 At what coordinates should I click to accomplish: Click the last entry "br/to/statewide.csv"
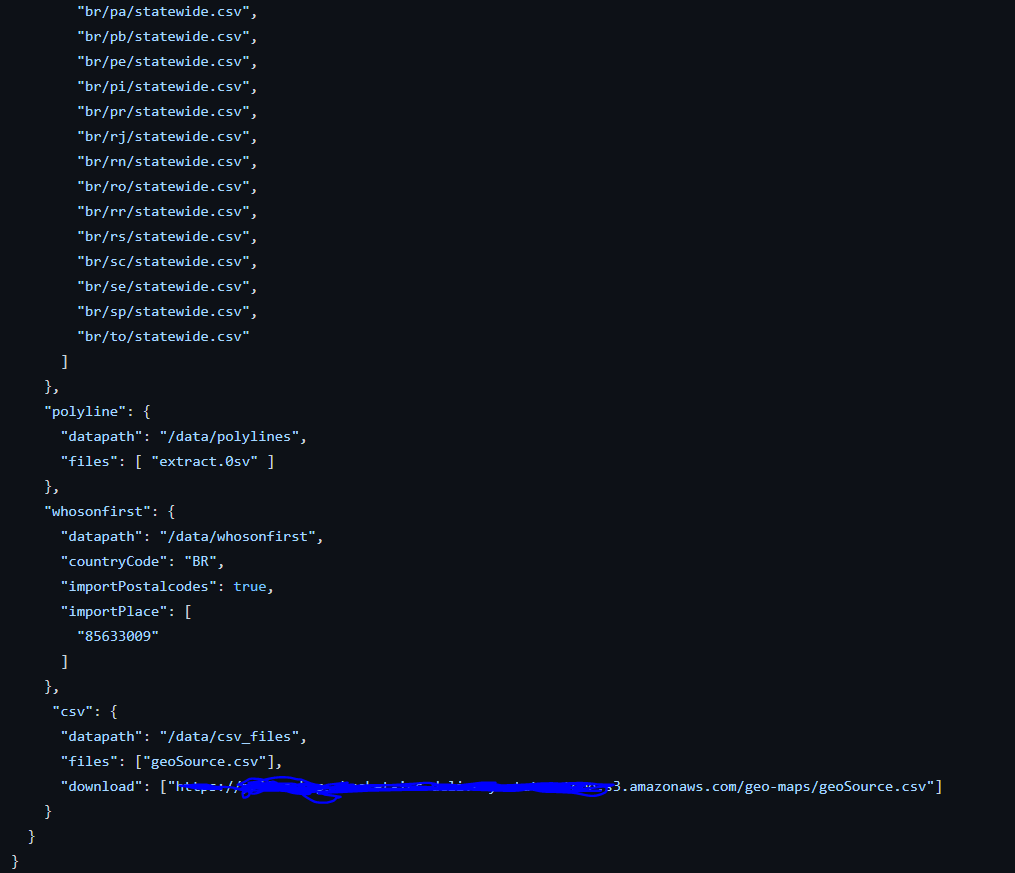click(x=163, y=337)
